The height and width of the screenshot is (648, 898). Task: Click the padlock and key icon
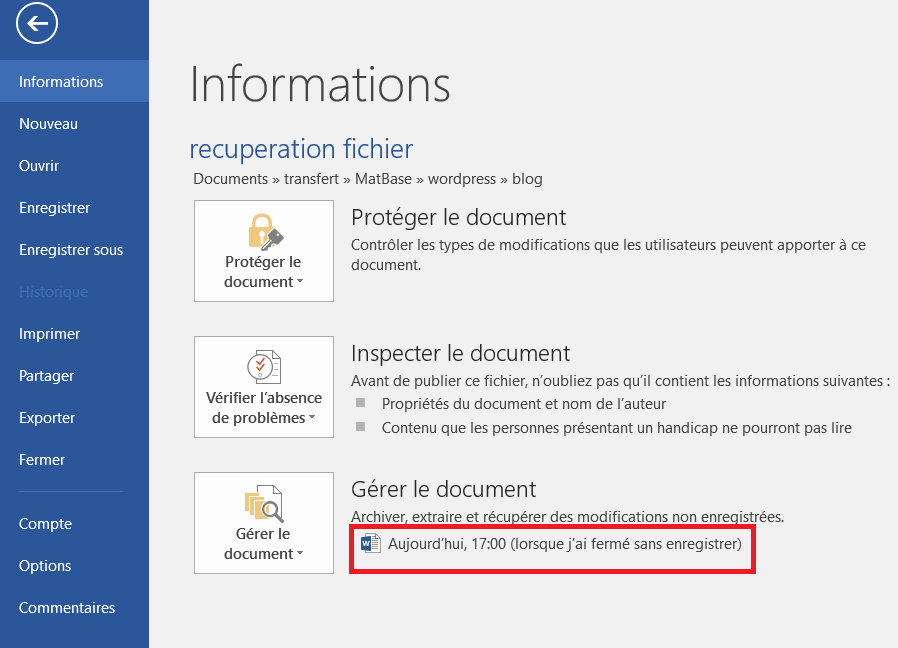click(x=265, y=232)
